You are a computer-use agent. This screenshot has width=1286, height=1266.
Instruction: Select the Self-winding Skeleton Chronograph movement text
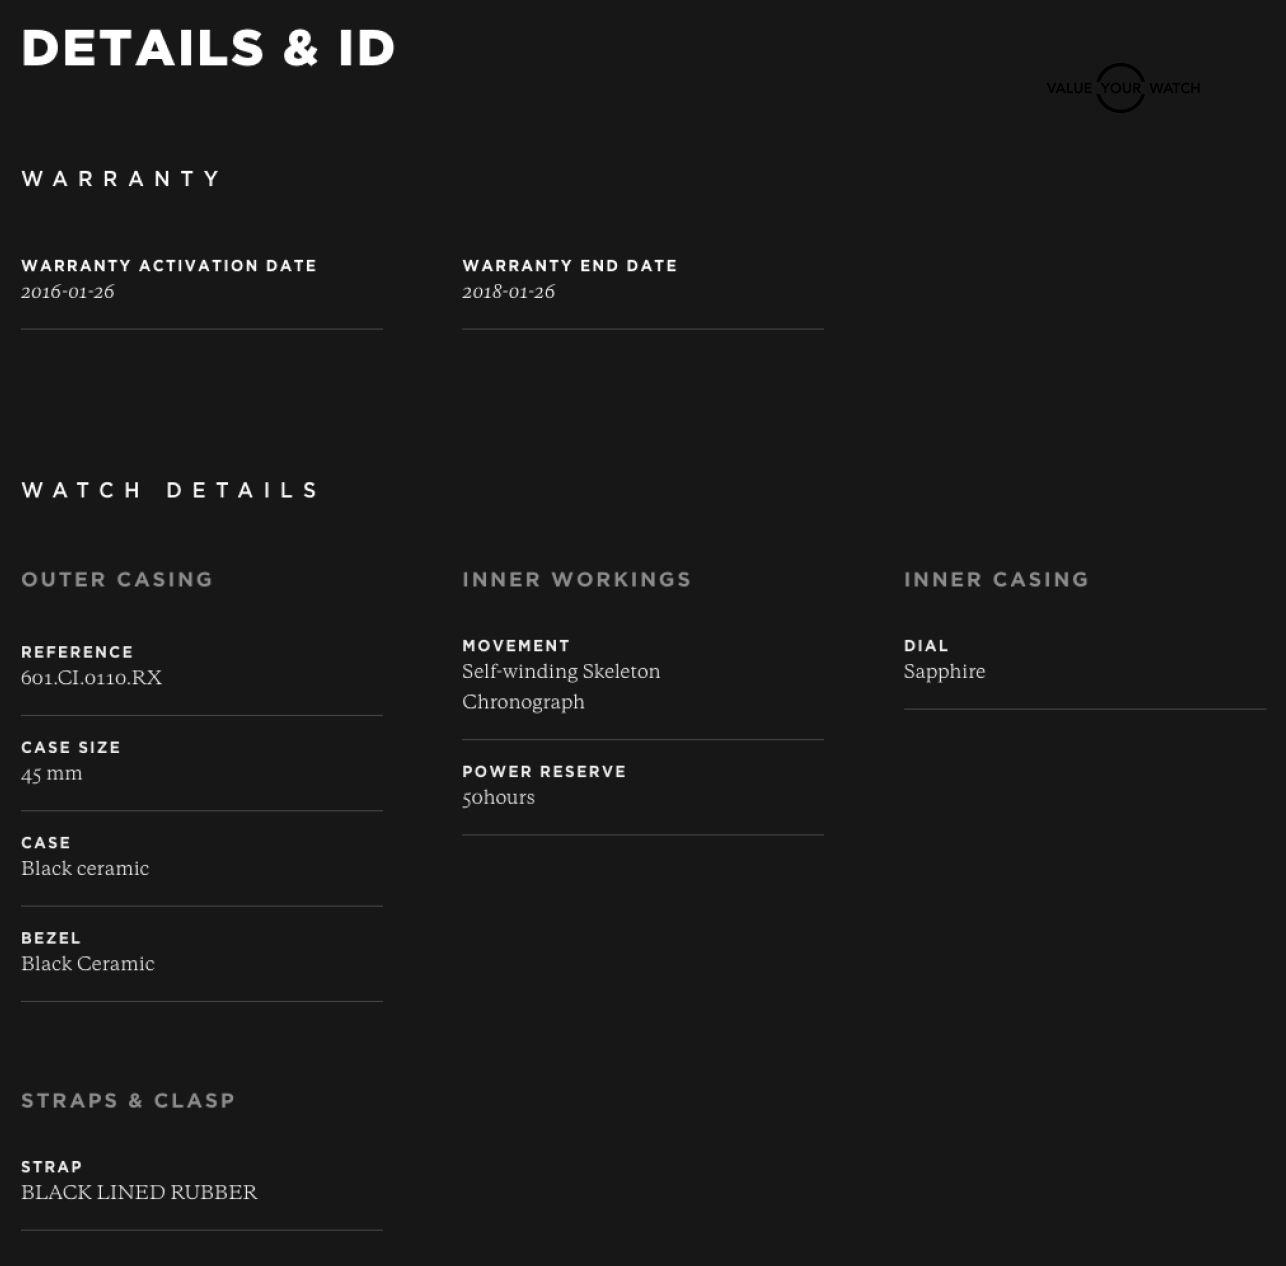(x=560, y=686)
